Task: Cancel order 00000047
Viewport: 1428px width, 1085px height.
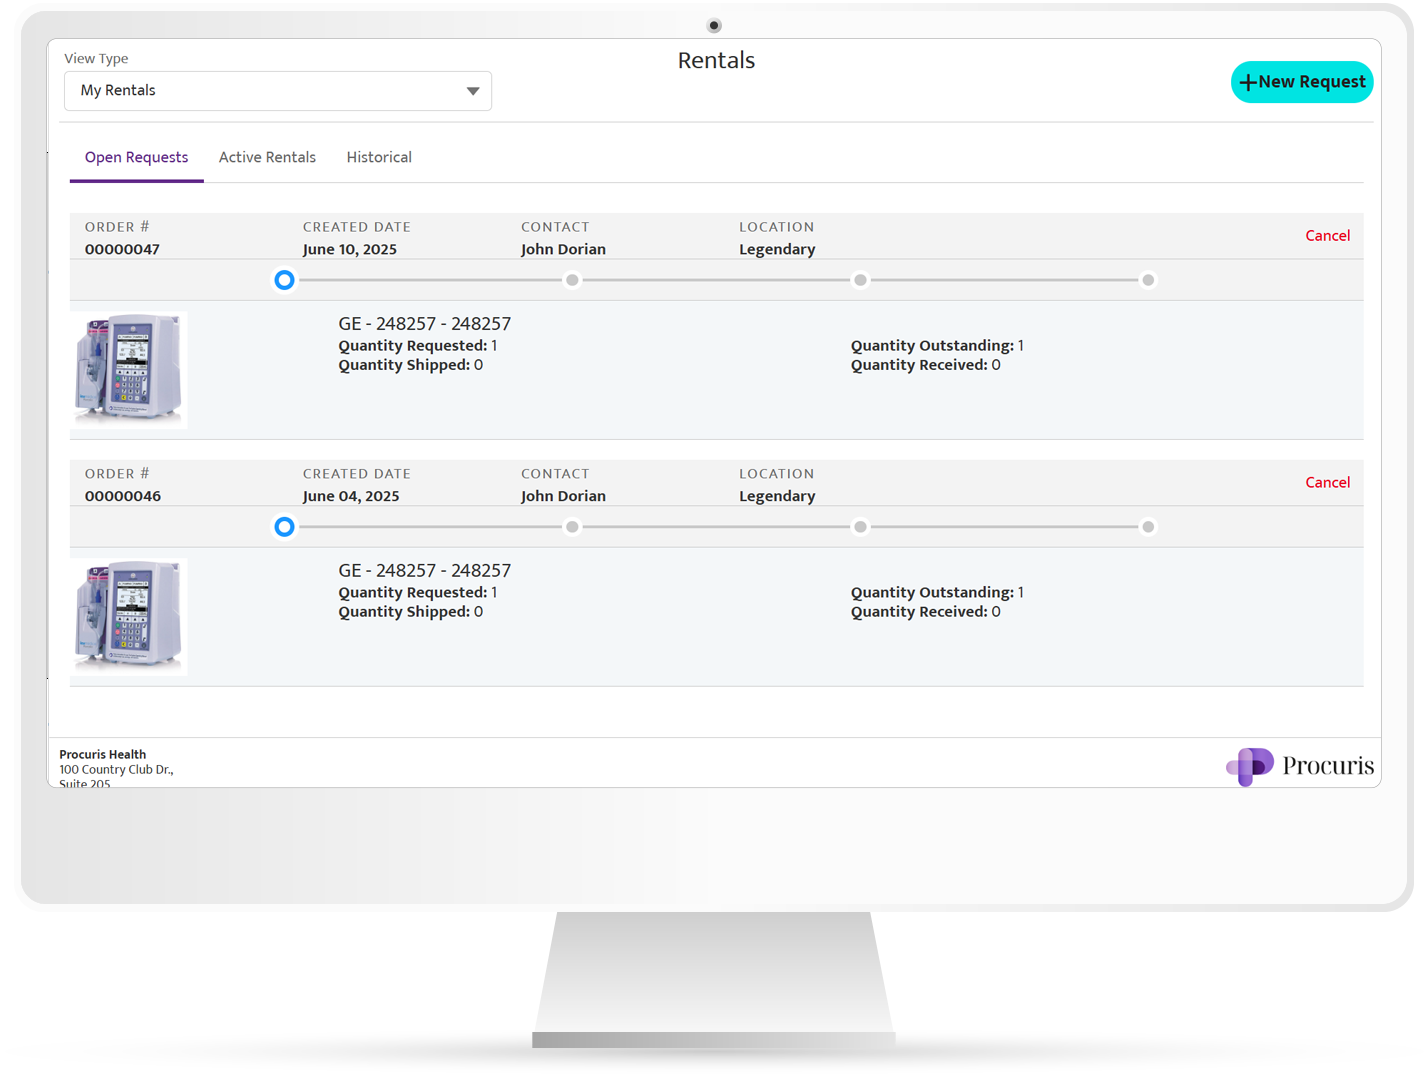Action: [x=1327, y=236]
